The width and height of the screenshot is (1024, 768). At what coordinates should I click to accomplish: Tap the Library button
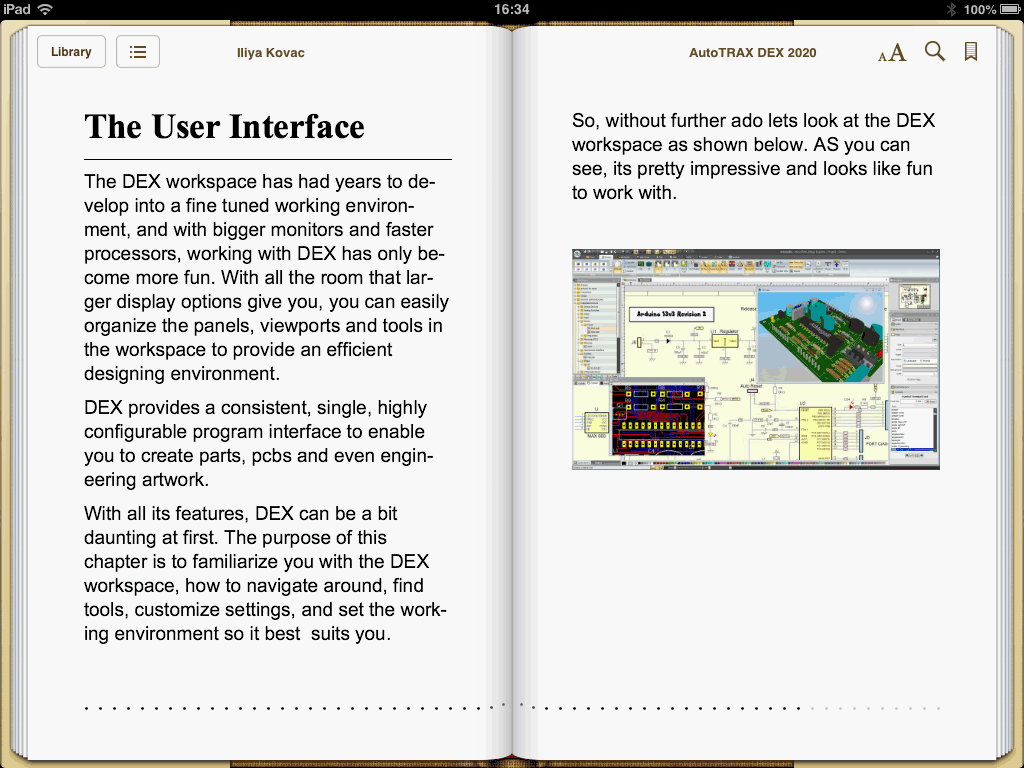[71, 52]
